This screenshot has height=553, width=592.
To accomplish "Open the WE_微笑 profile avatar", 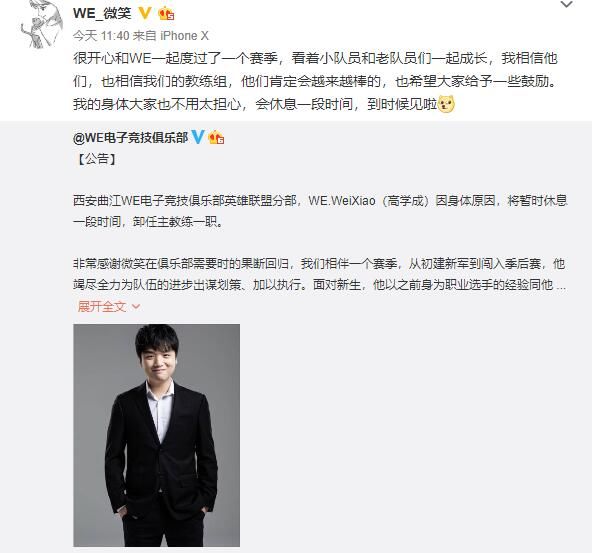I will (42, 25).
